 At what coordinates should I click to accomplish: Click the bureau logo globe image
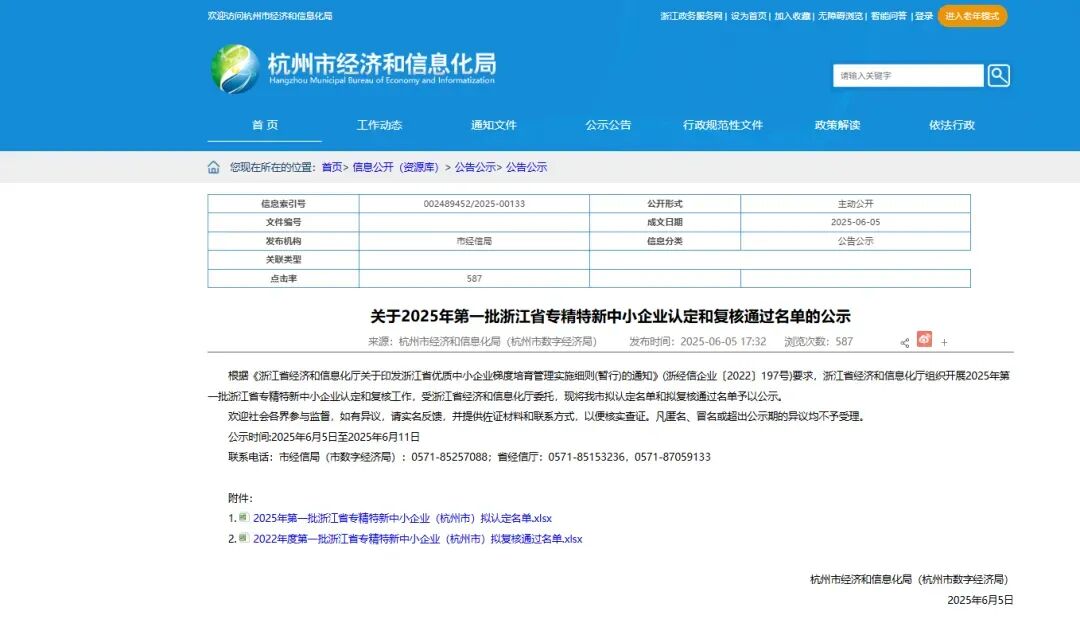pos(236,69)
